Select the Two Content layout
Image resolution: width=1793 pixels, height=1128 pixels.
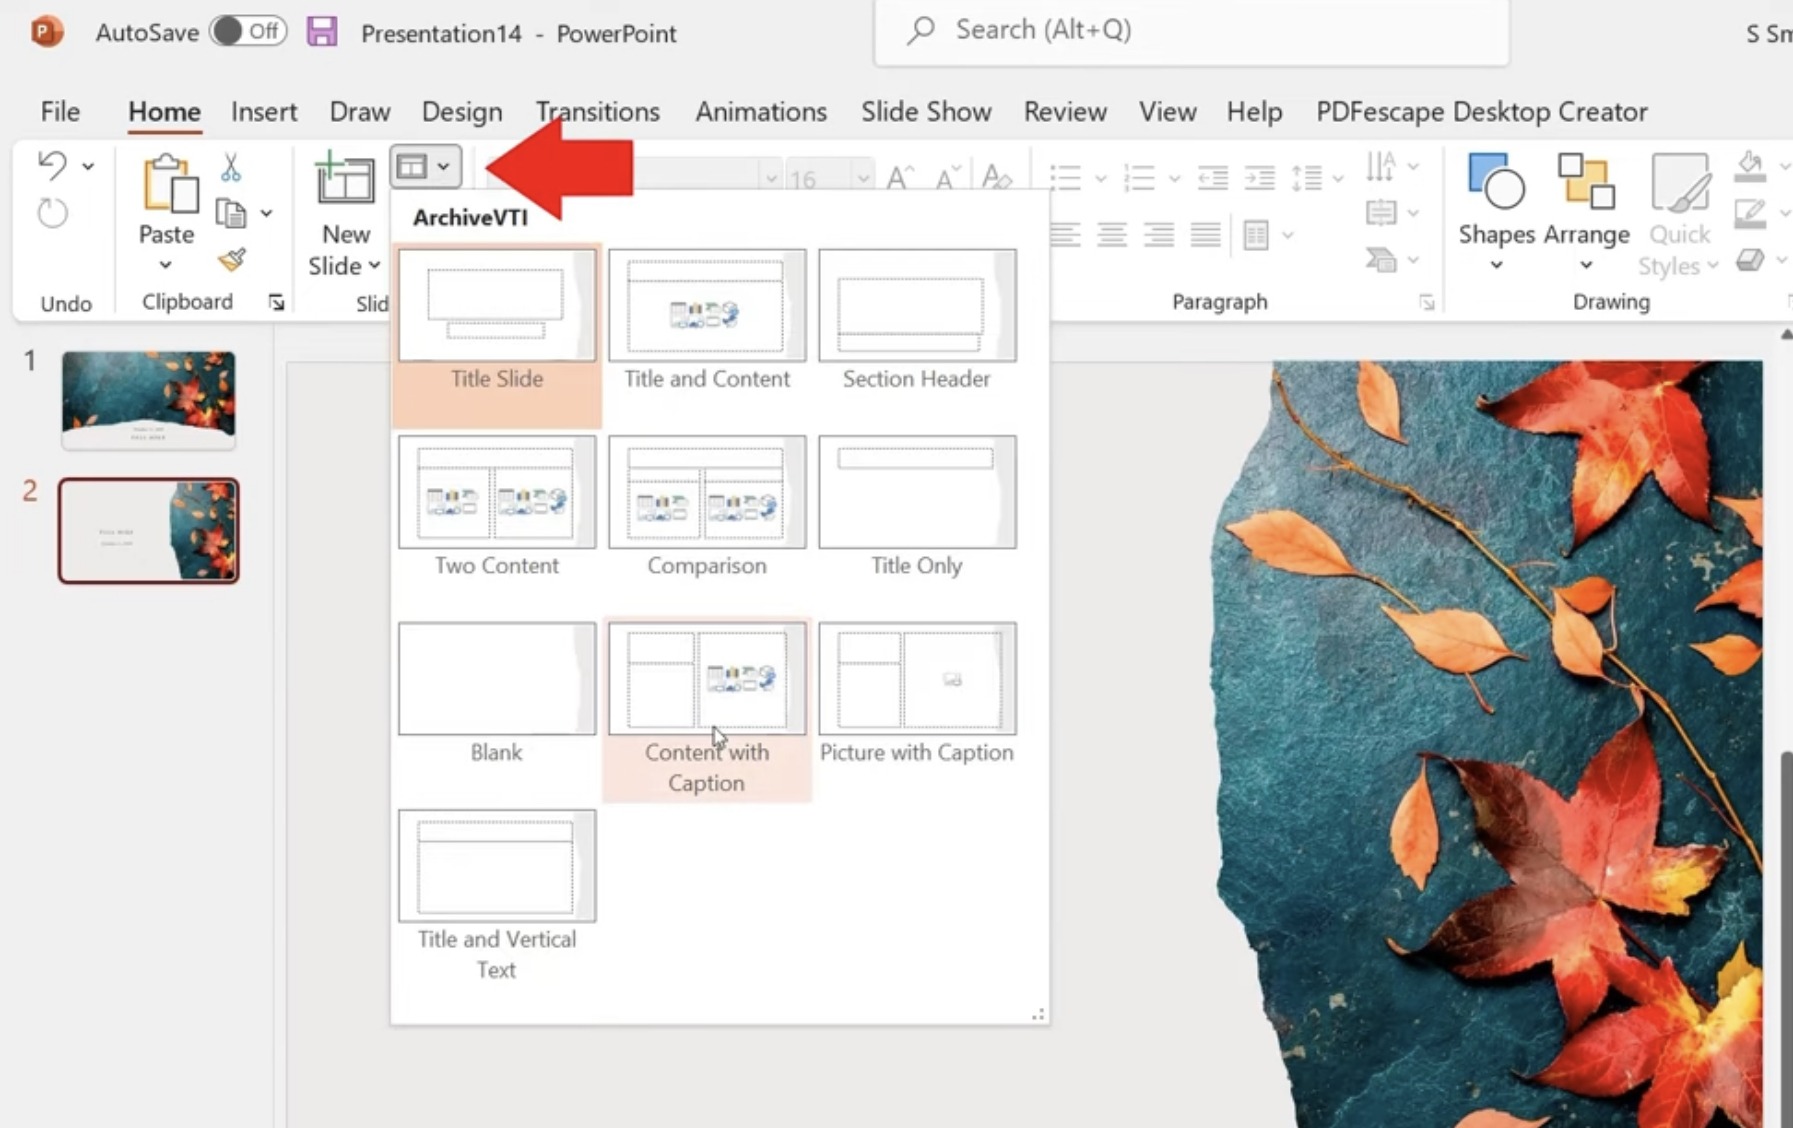(497, 509)
